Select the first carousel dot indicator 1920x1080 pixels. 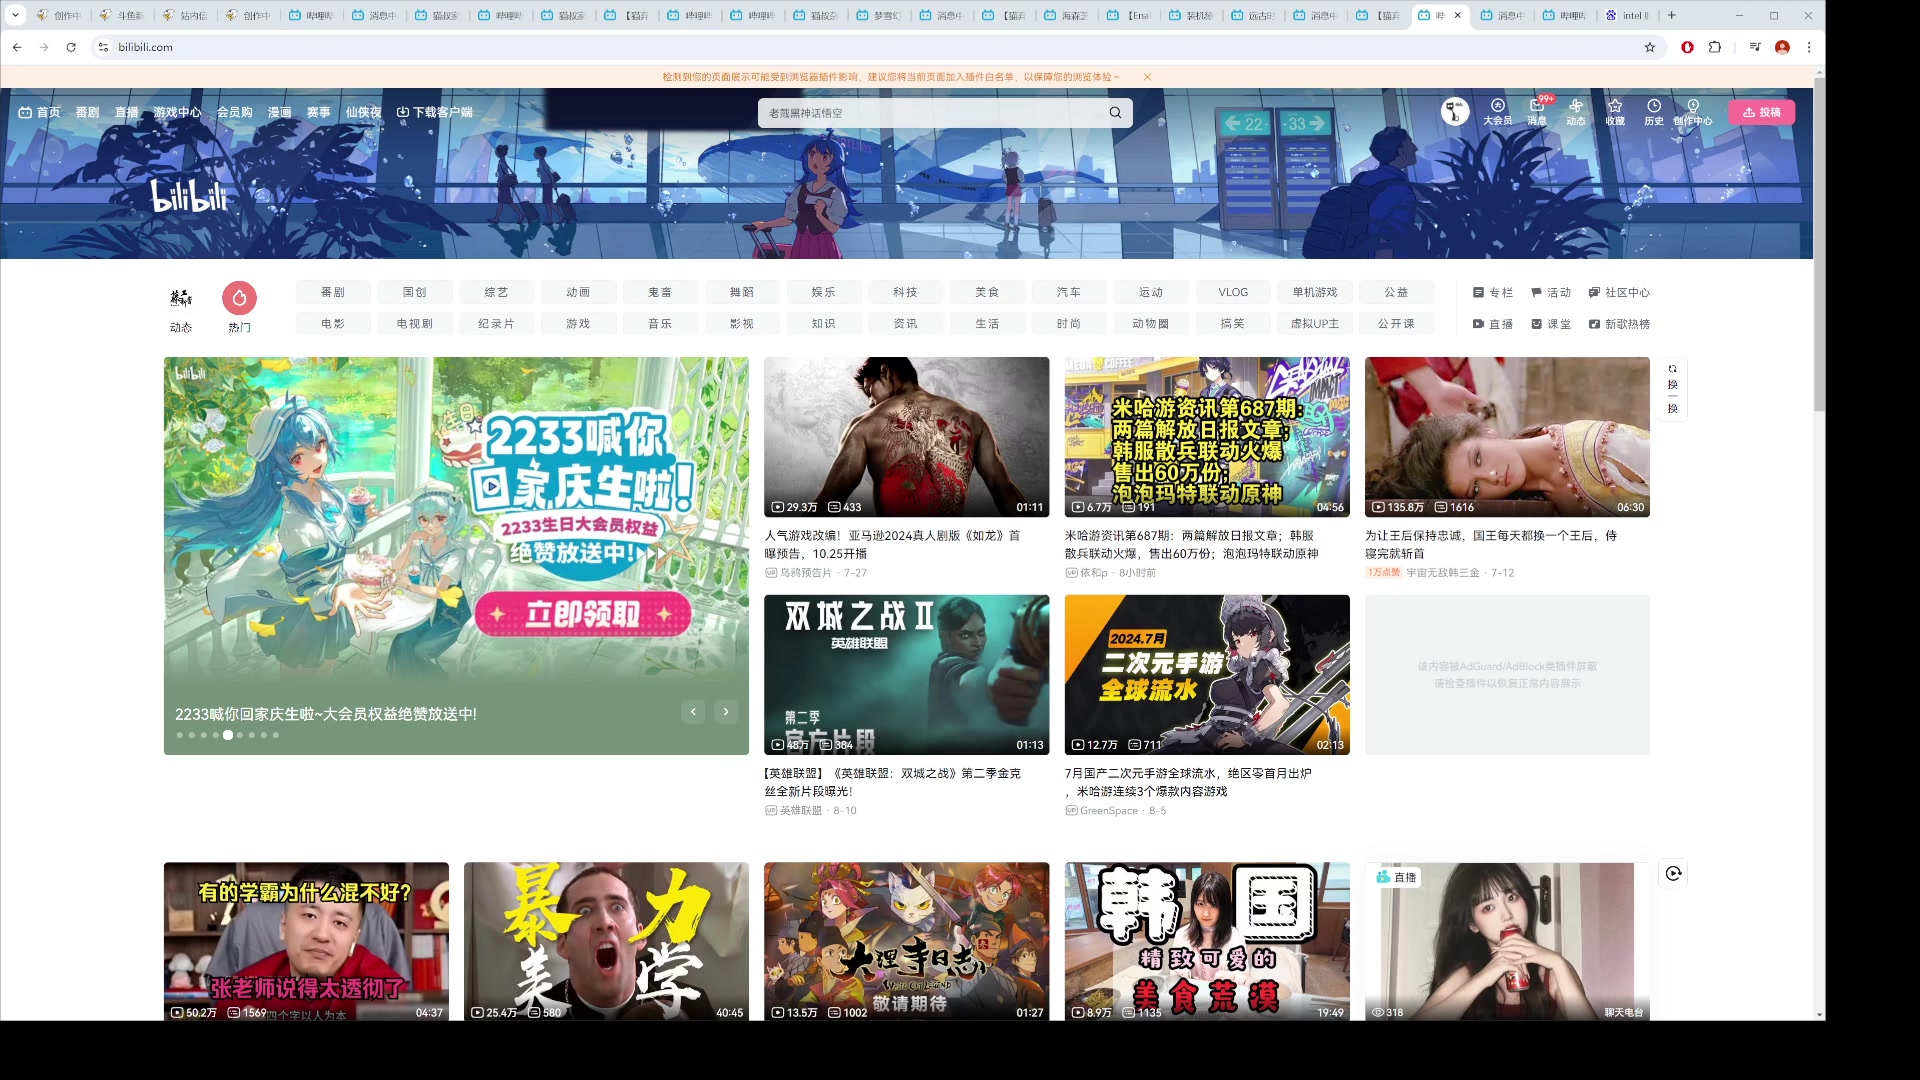pyautogui.click(x=180, y=735)
